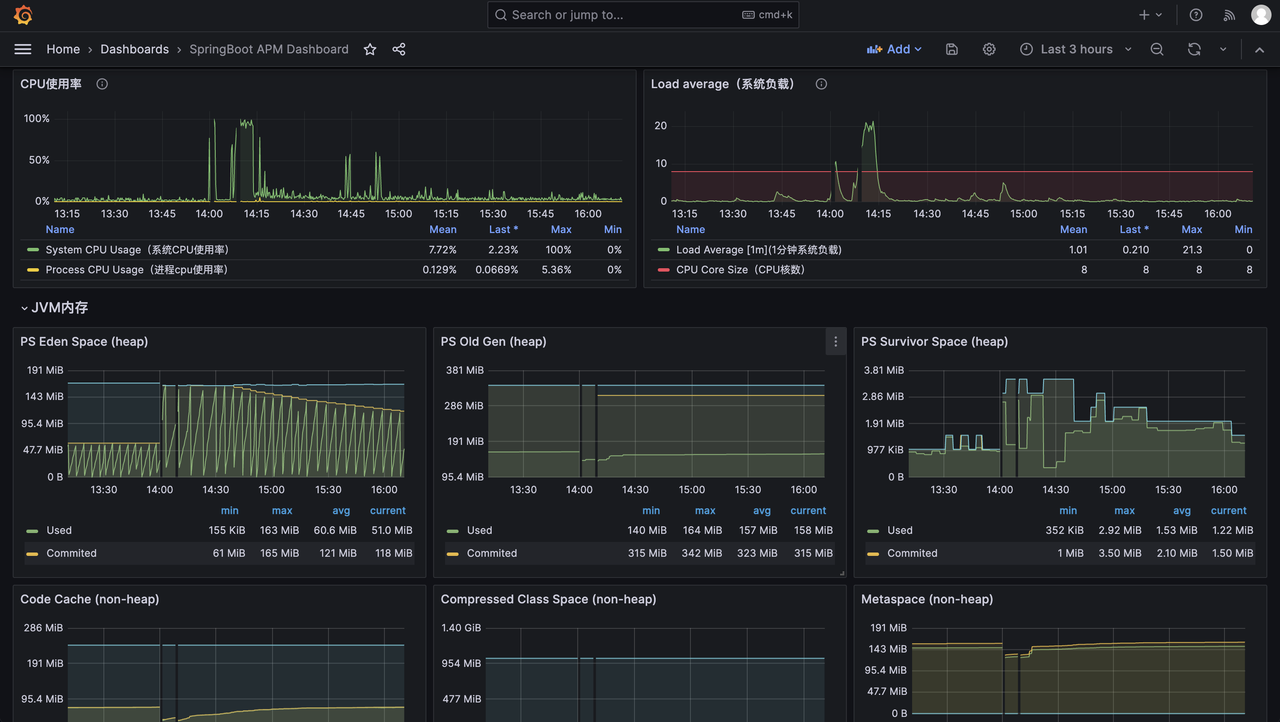Zoom out the time range
The height and width of the screenshot is (722, 1280).
1157,49
